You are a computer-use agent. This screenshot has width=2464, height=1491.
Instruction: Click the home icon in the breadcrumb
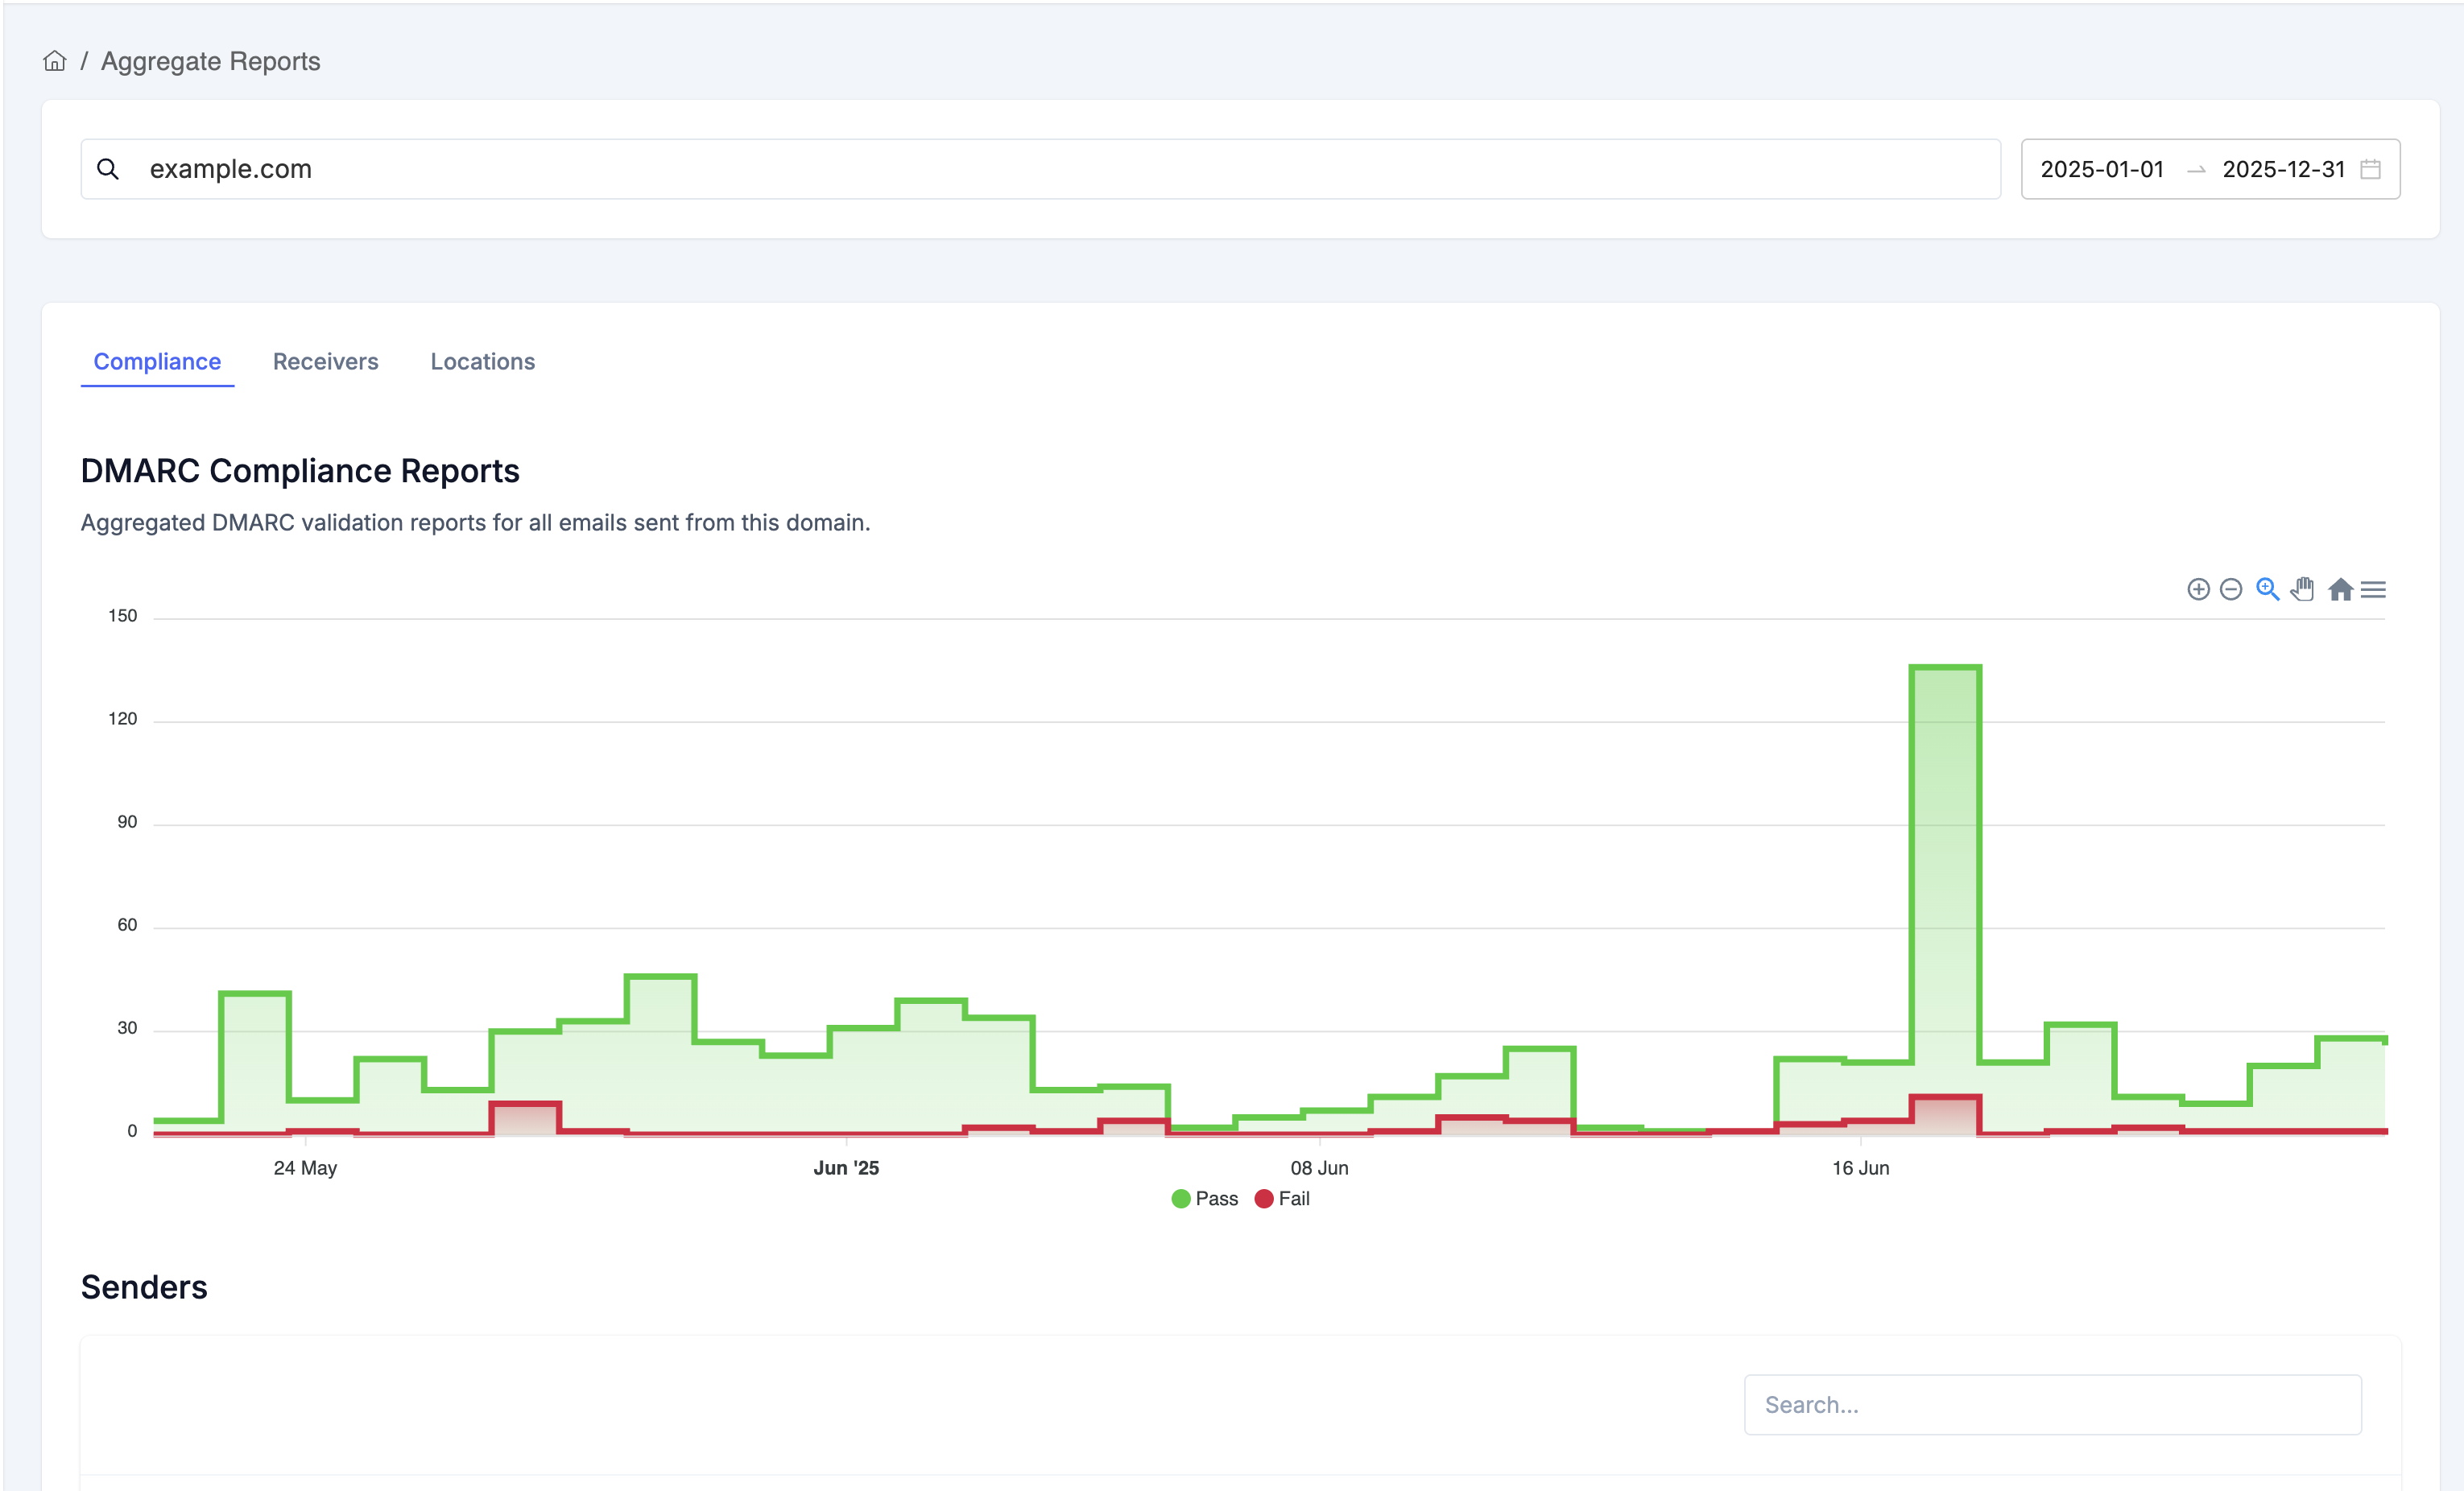tap(55, 60)
